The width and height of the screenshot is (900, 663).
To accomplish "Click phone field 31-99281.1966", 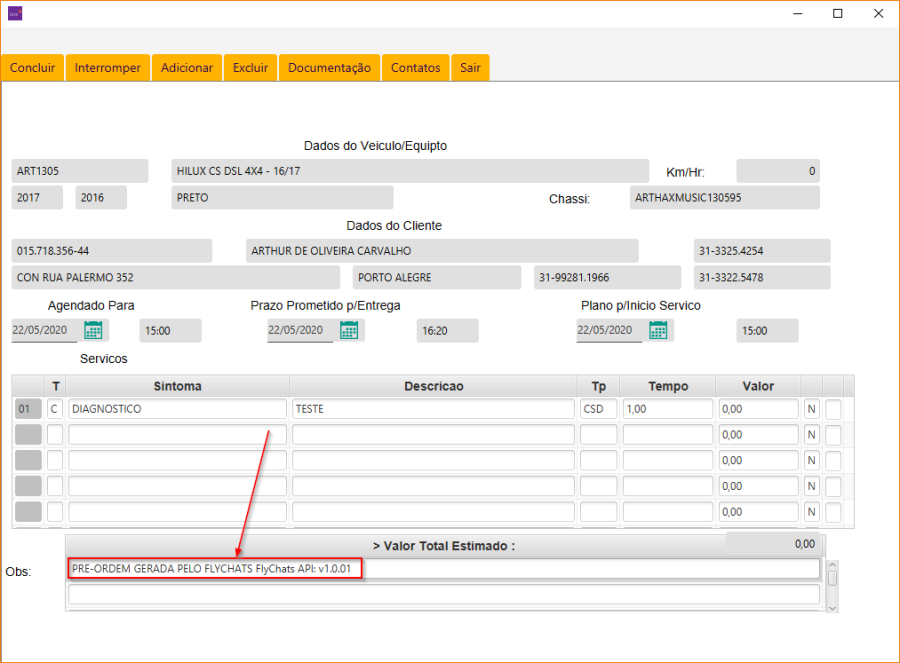I will (607, 277).
